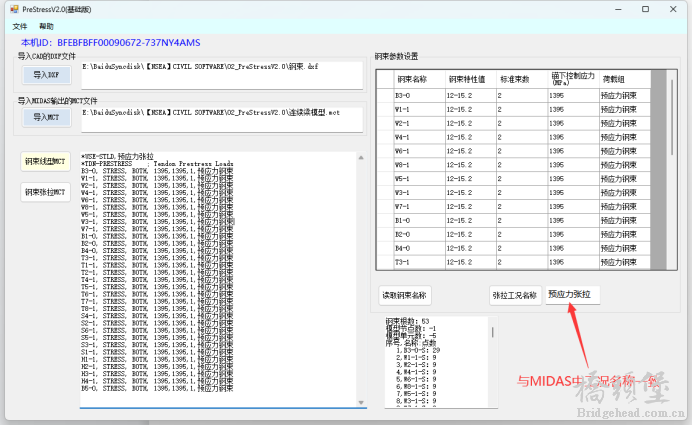Viewport: 692px width, 425px height.
Task: Click the scrollbar of the 钢束根数 info box
Action: (493, 332)
